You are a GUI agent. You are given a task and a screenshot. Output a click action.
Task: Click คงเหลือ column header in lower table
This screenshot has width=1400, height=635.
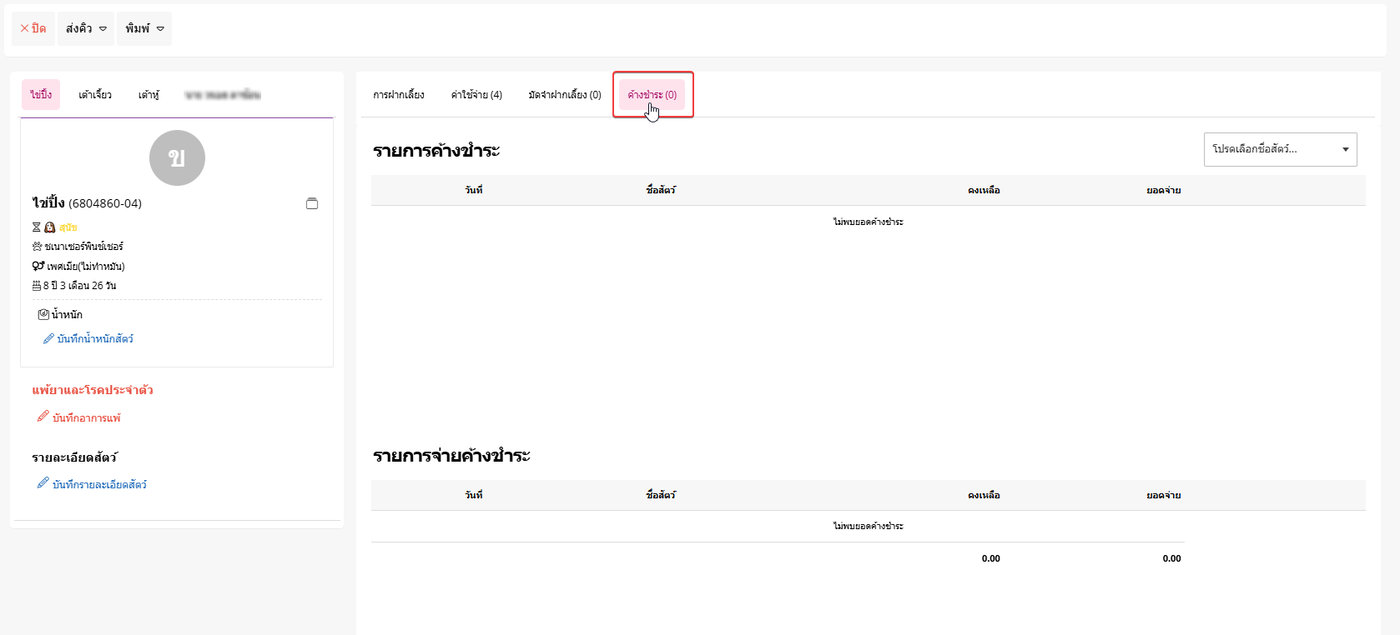coord(984,495)
